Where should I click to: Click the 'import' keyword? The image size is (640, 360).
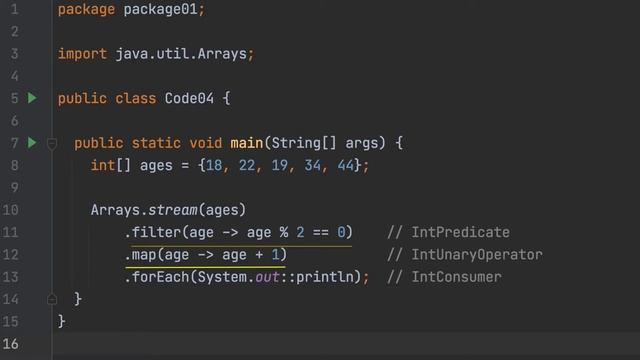coord(82,54)
